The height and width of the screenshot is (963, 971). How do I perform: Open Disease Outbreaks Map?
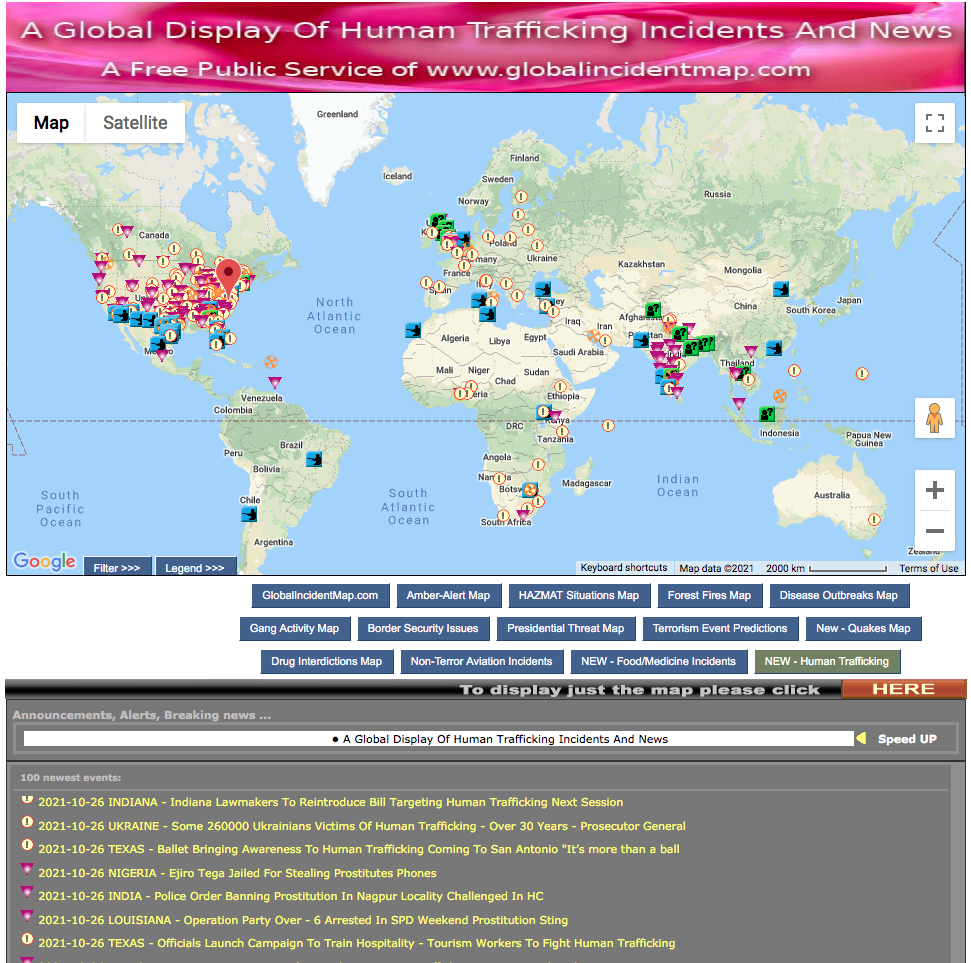pyautogui.click(x=838, y=595)
